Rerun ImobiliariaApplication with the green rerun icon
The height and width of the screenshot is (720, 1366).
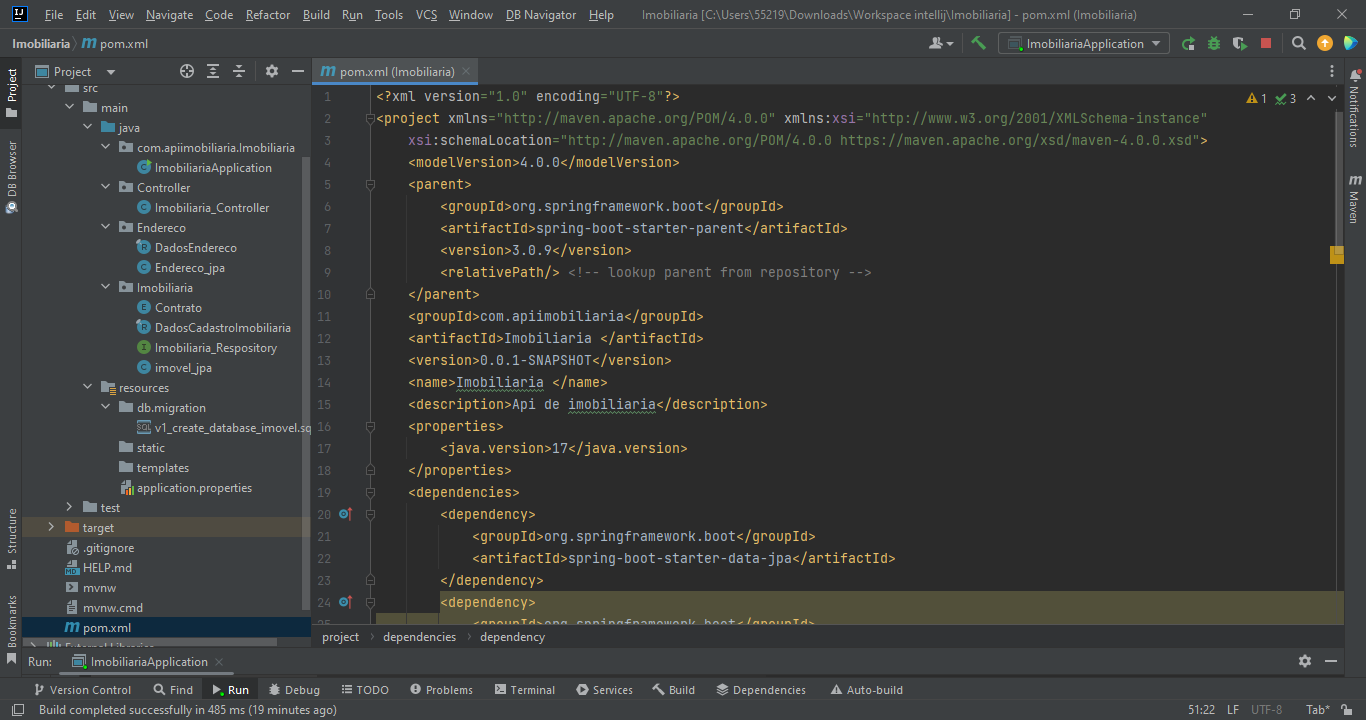(x=1188, y=43)
